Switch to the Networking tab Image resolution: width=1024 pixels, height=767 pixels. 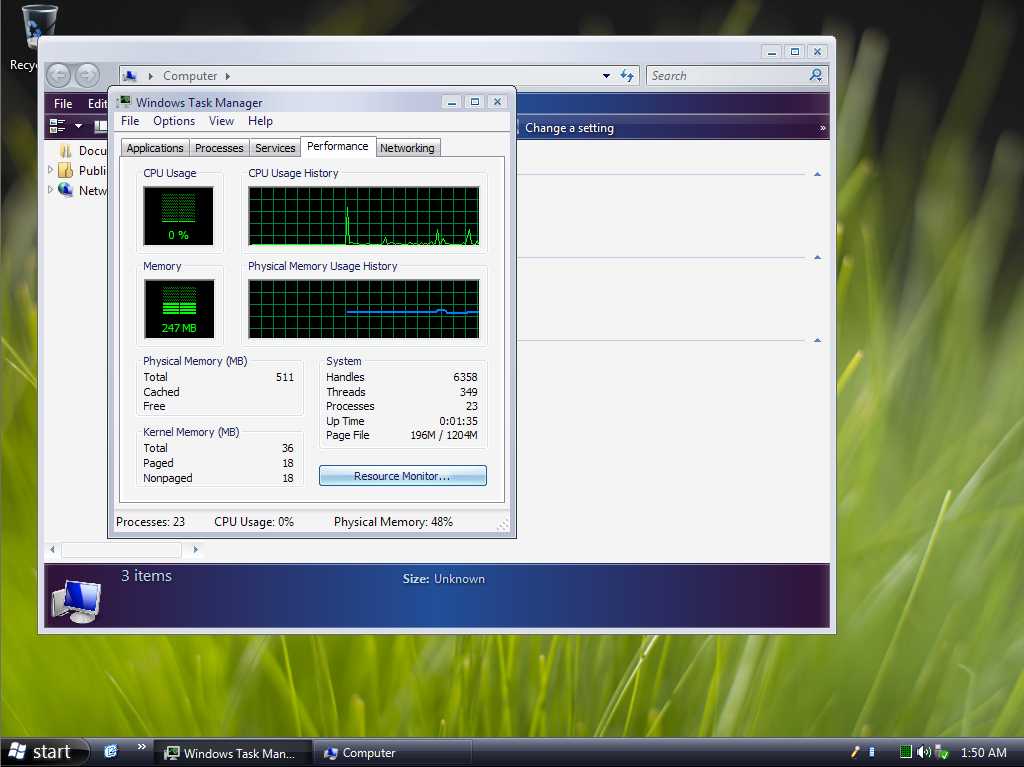tap(408, 148)
